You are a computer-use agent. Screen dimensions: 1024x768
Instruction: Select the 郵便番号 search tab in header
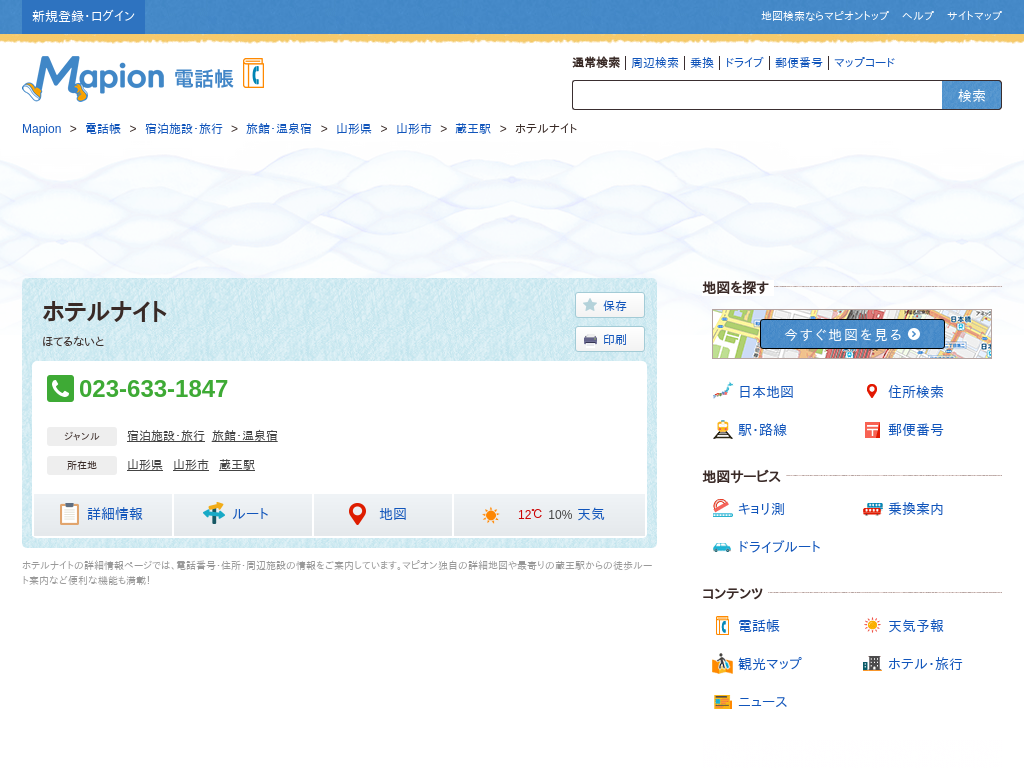point(799,63)
